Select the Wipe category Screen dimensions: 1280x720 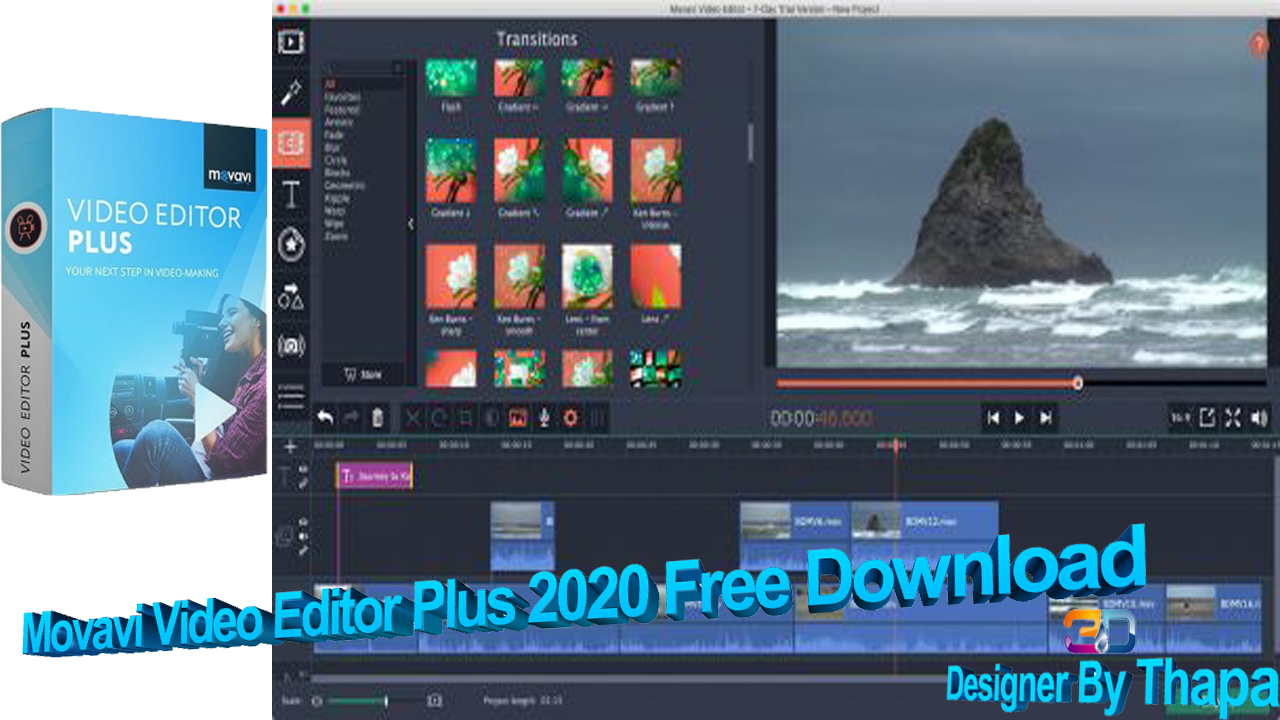click(x=334, y=224)
